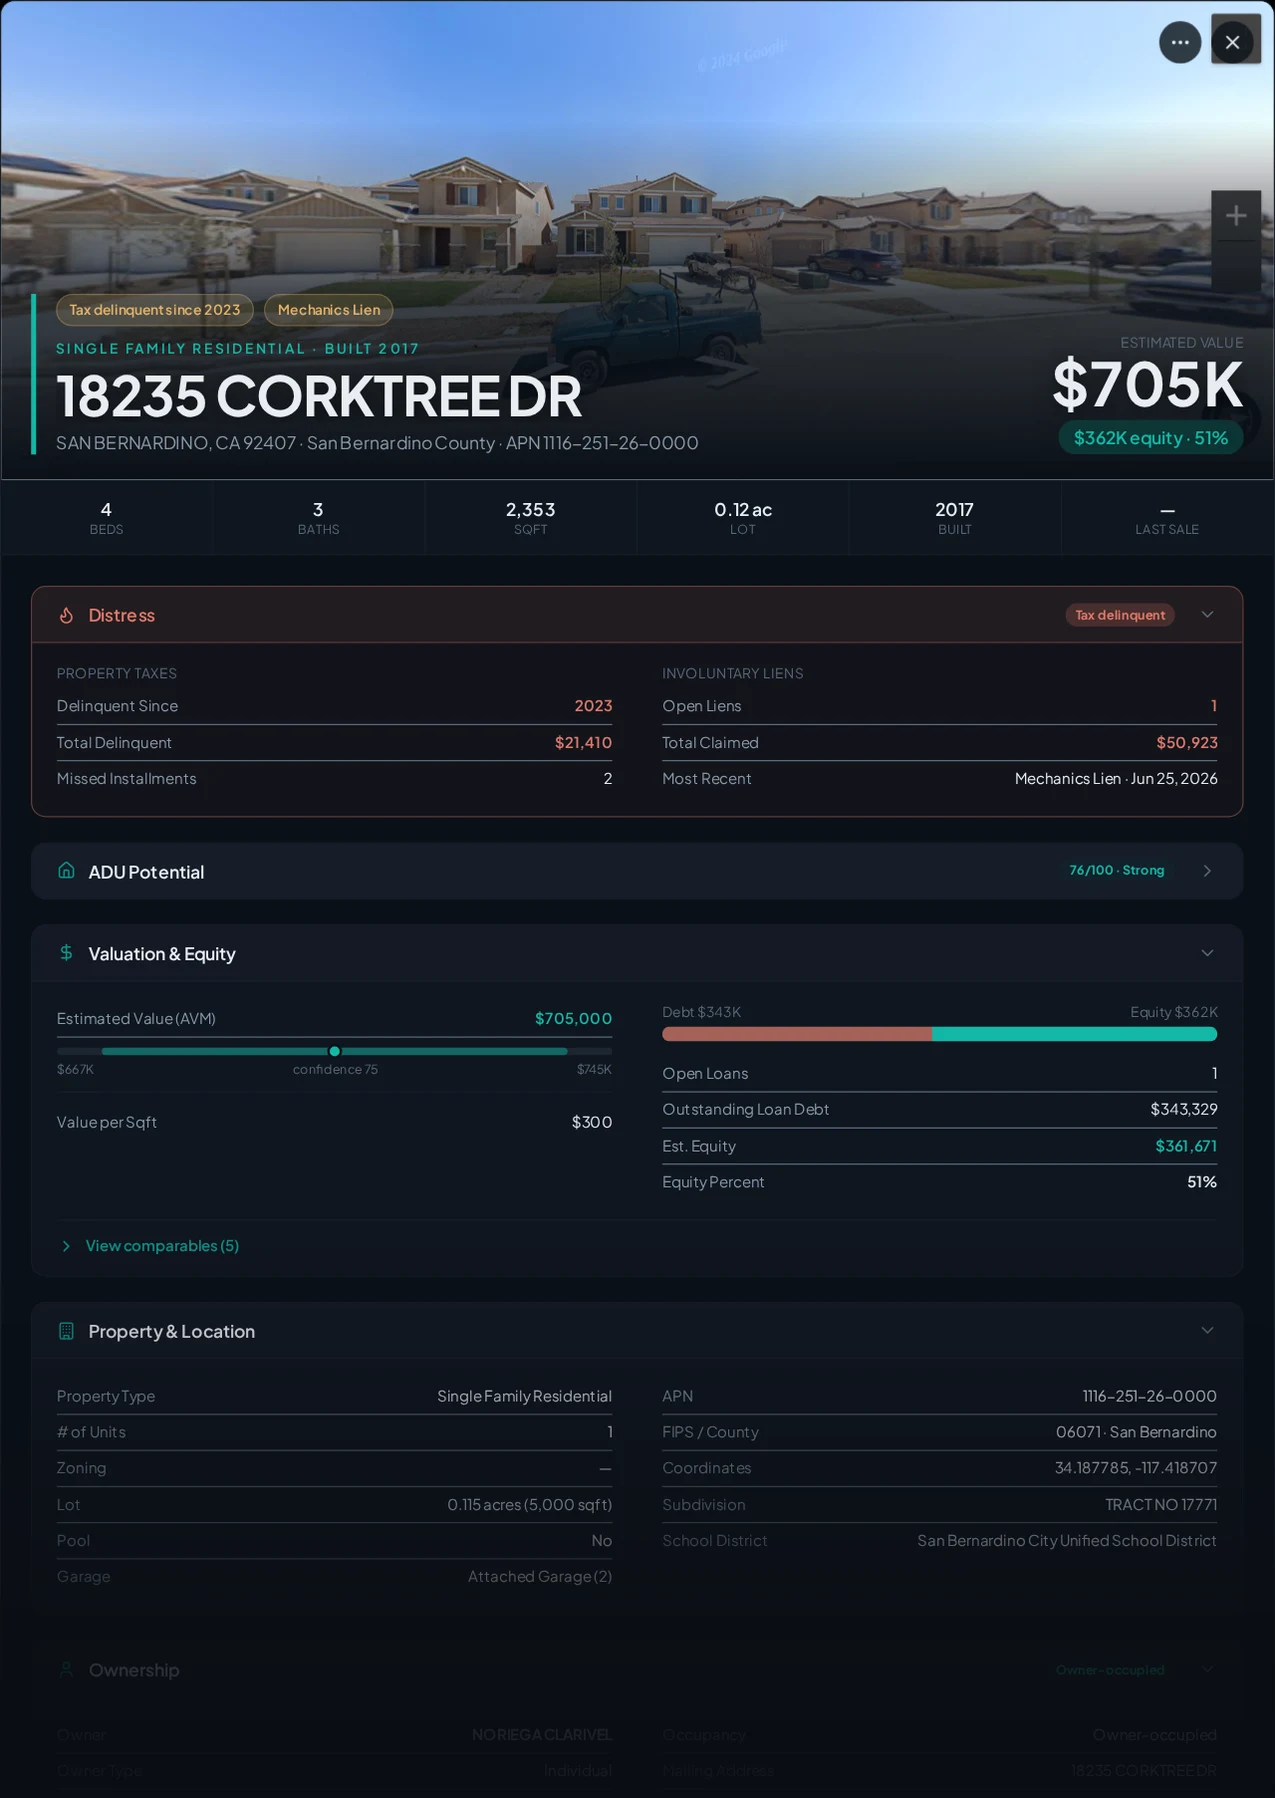Collapse the Valuation & Equity section chevron
This screenshot has height=1798, width=1275.
[x=1207, y=953]
